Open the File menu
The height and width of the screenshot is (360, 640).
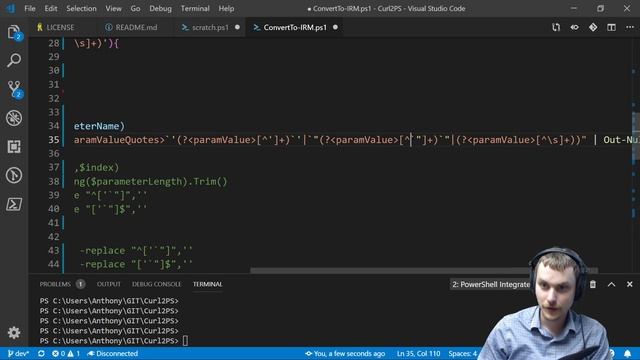tap(30, 9)
